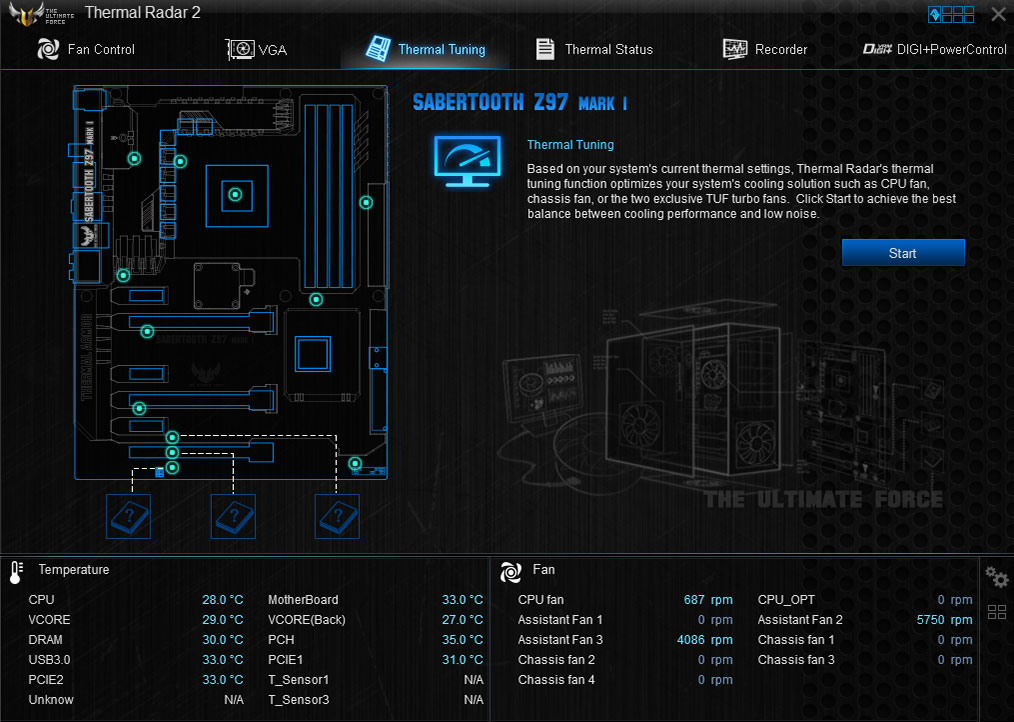Click the grid view icon below the gear

[997, 611]
